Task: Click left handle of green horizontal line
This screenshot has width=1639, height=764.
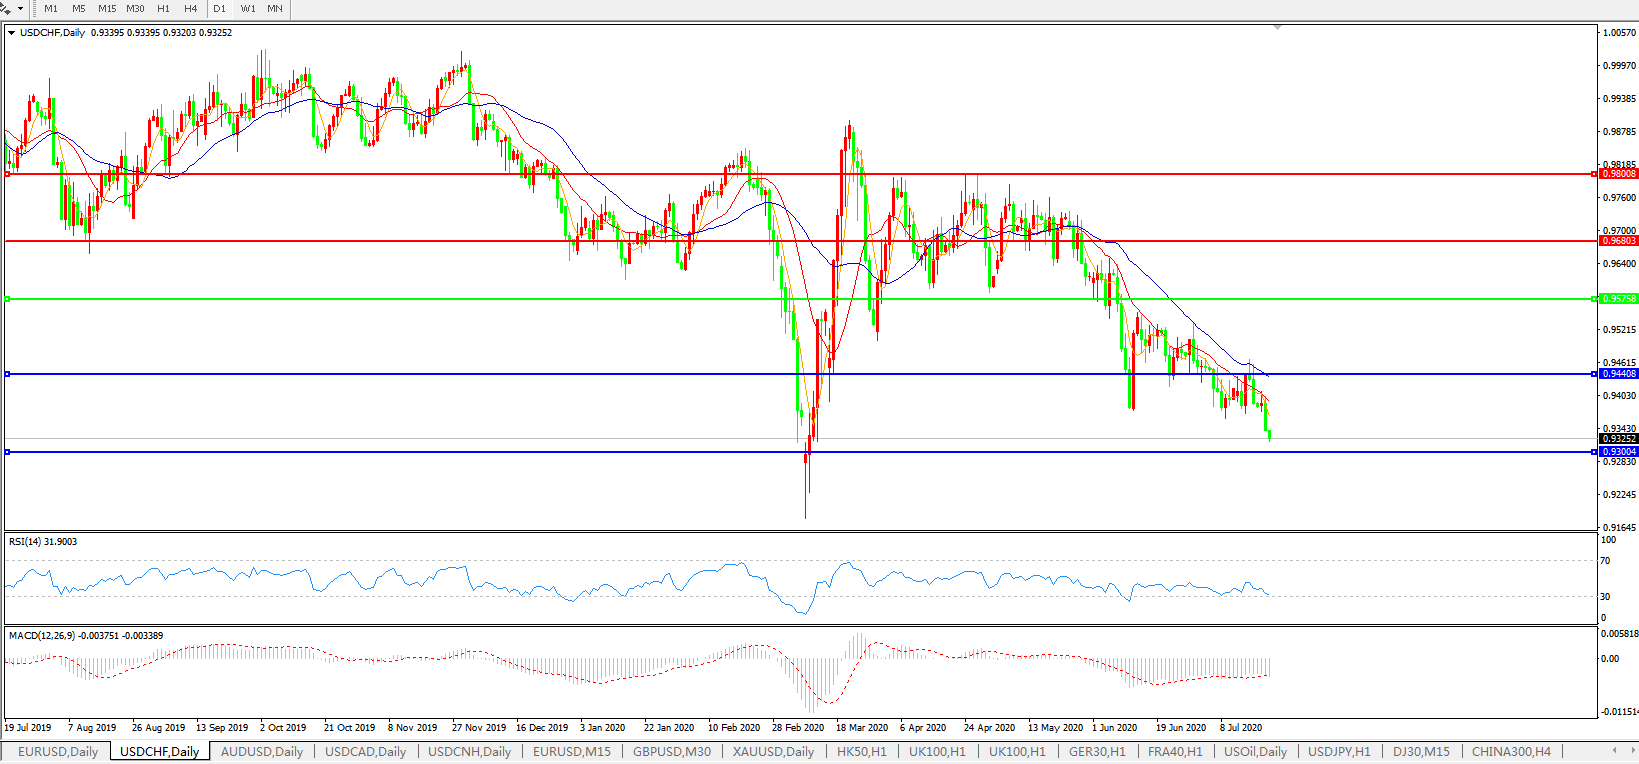Action: click(x=7, y=299)
